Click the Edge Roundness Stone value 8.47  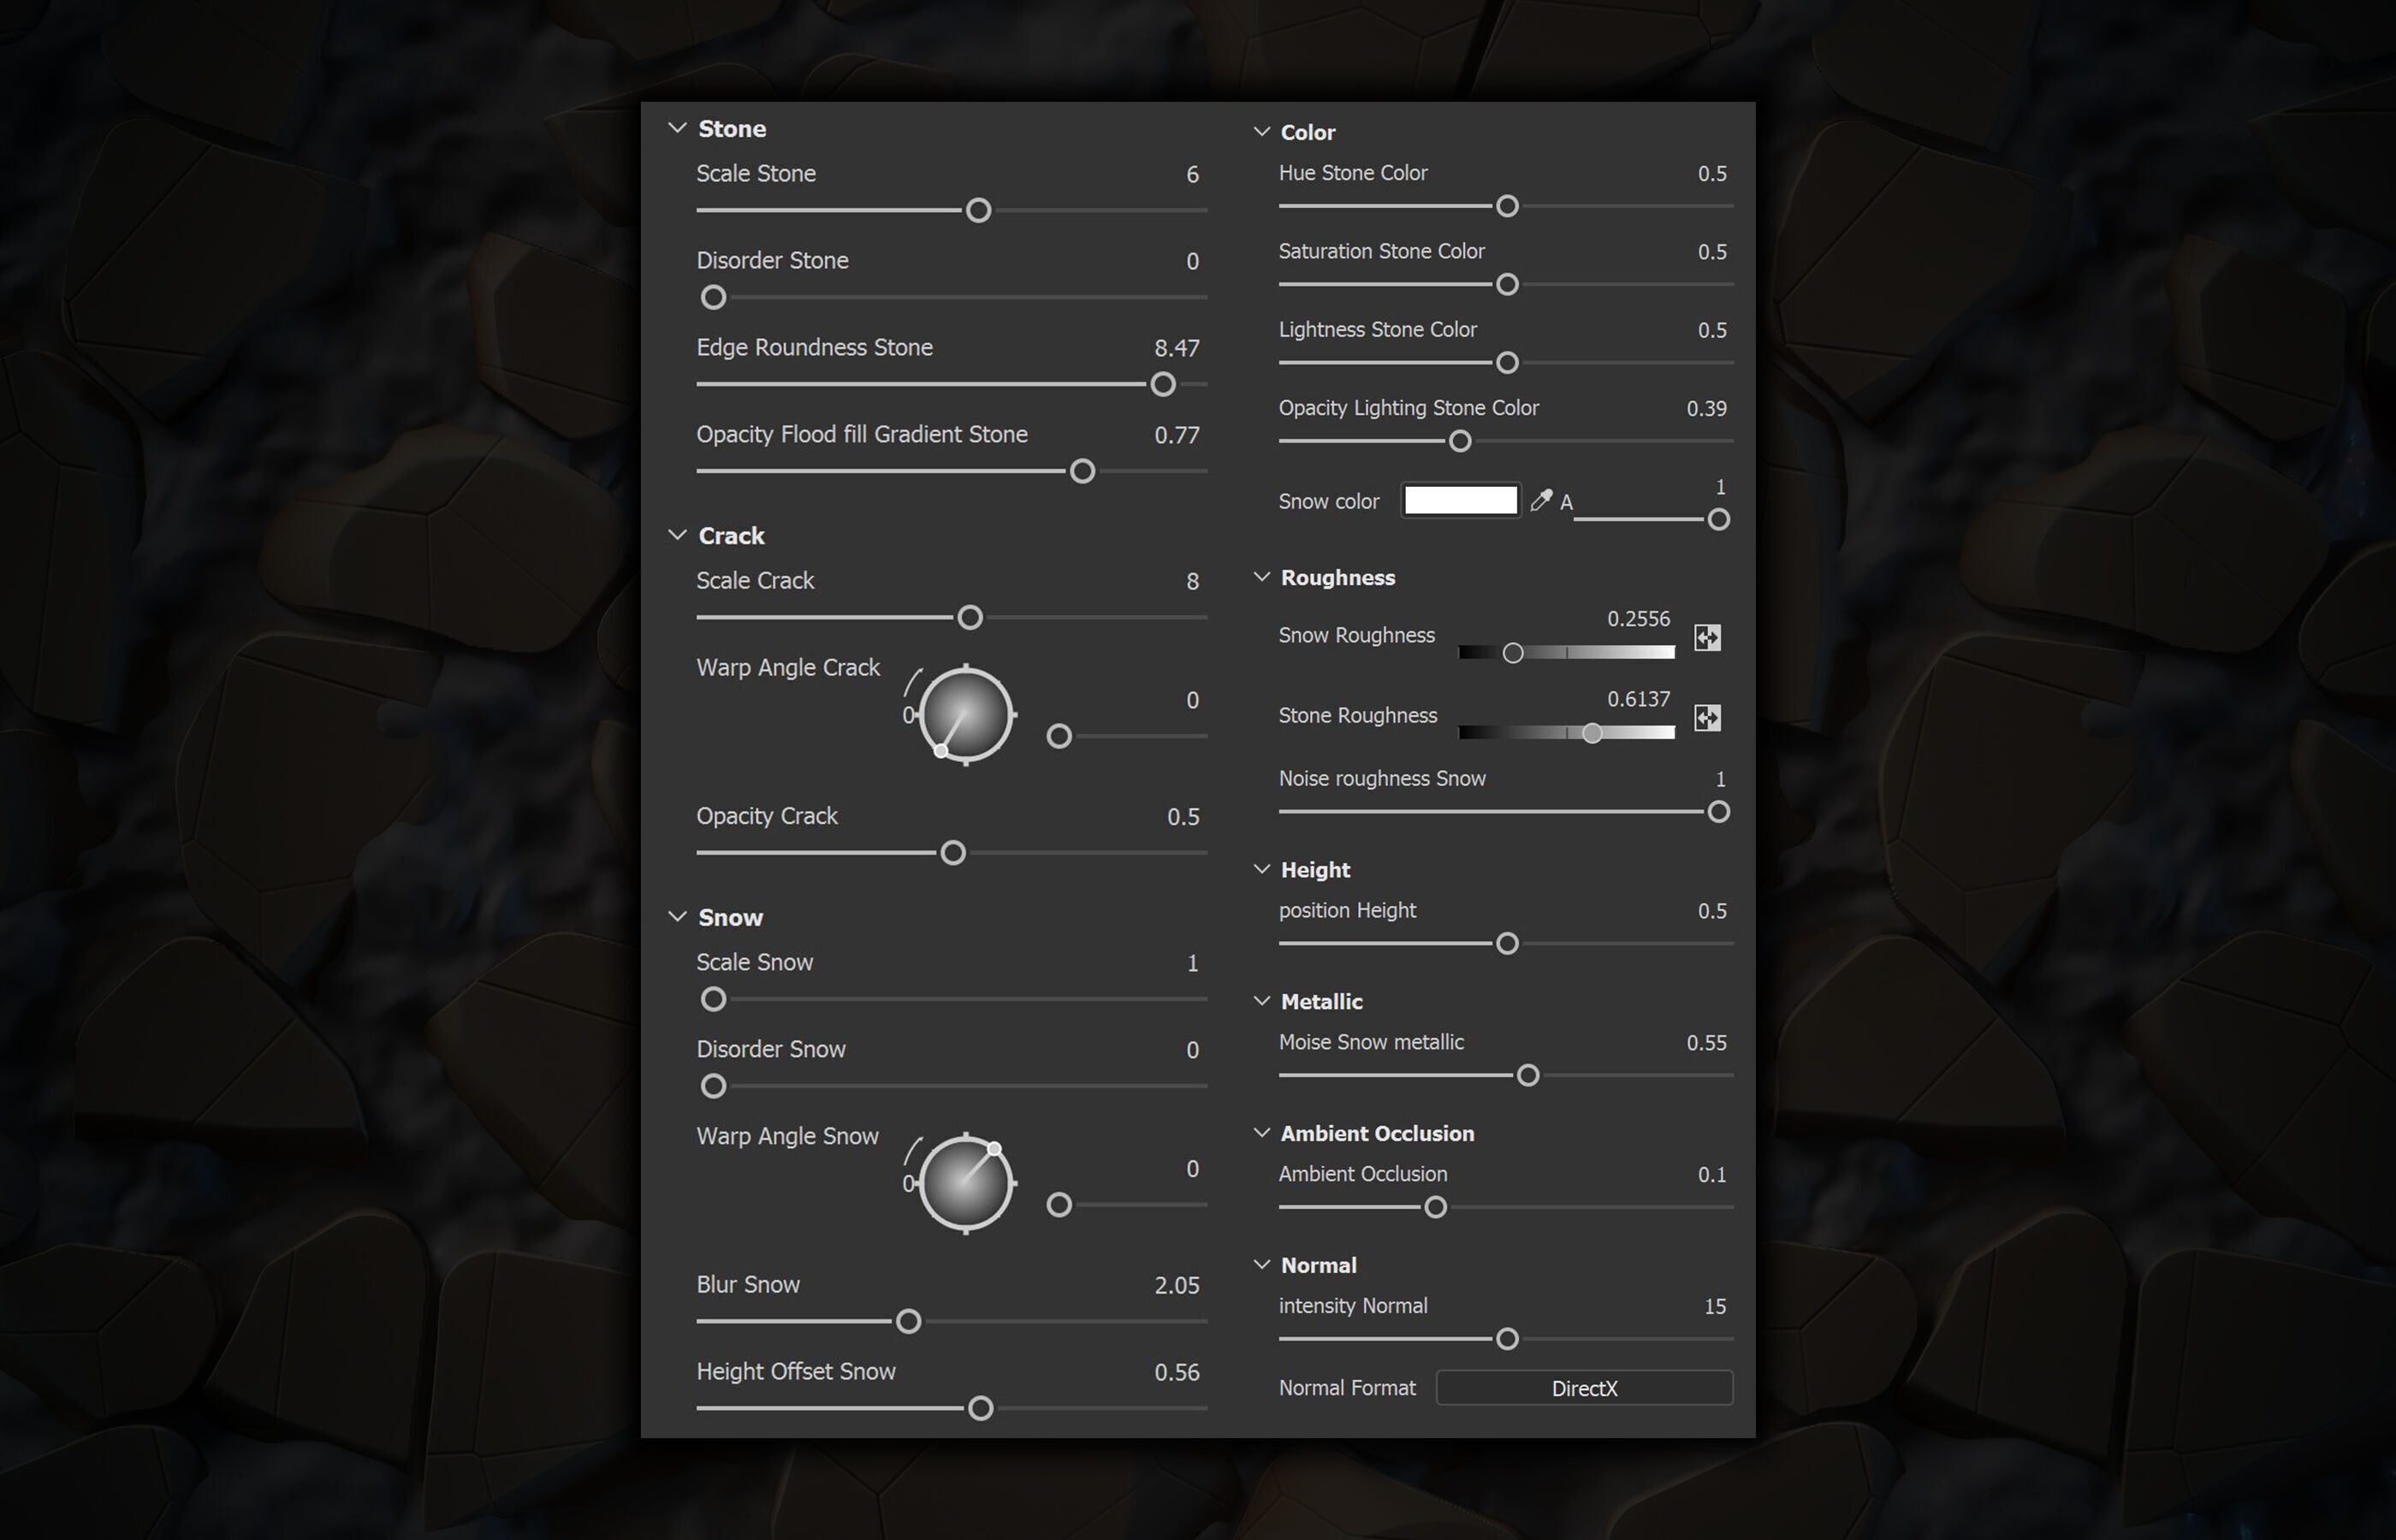[1177, 348]
